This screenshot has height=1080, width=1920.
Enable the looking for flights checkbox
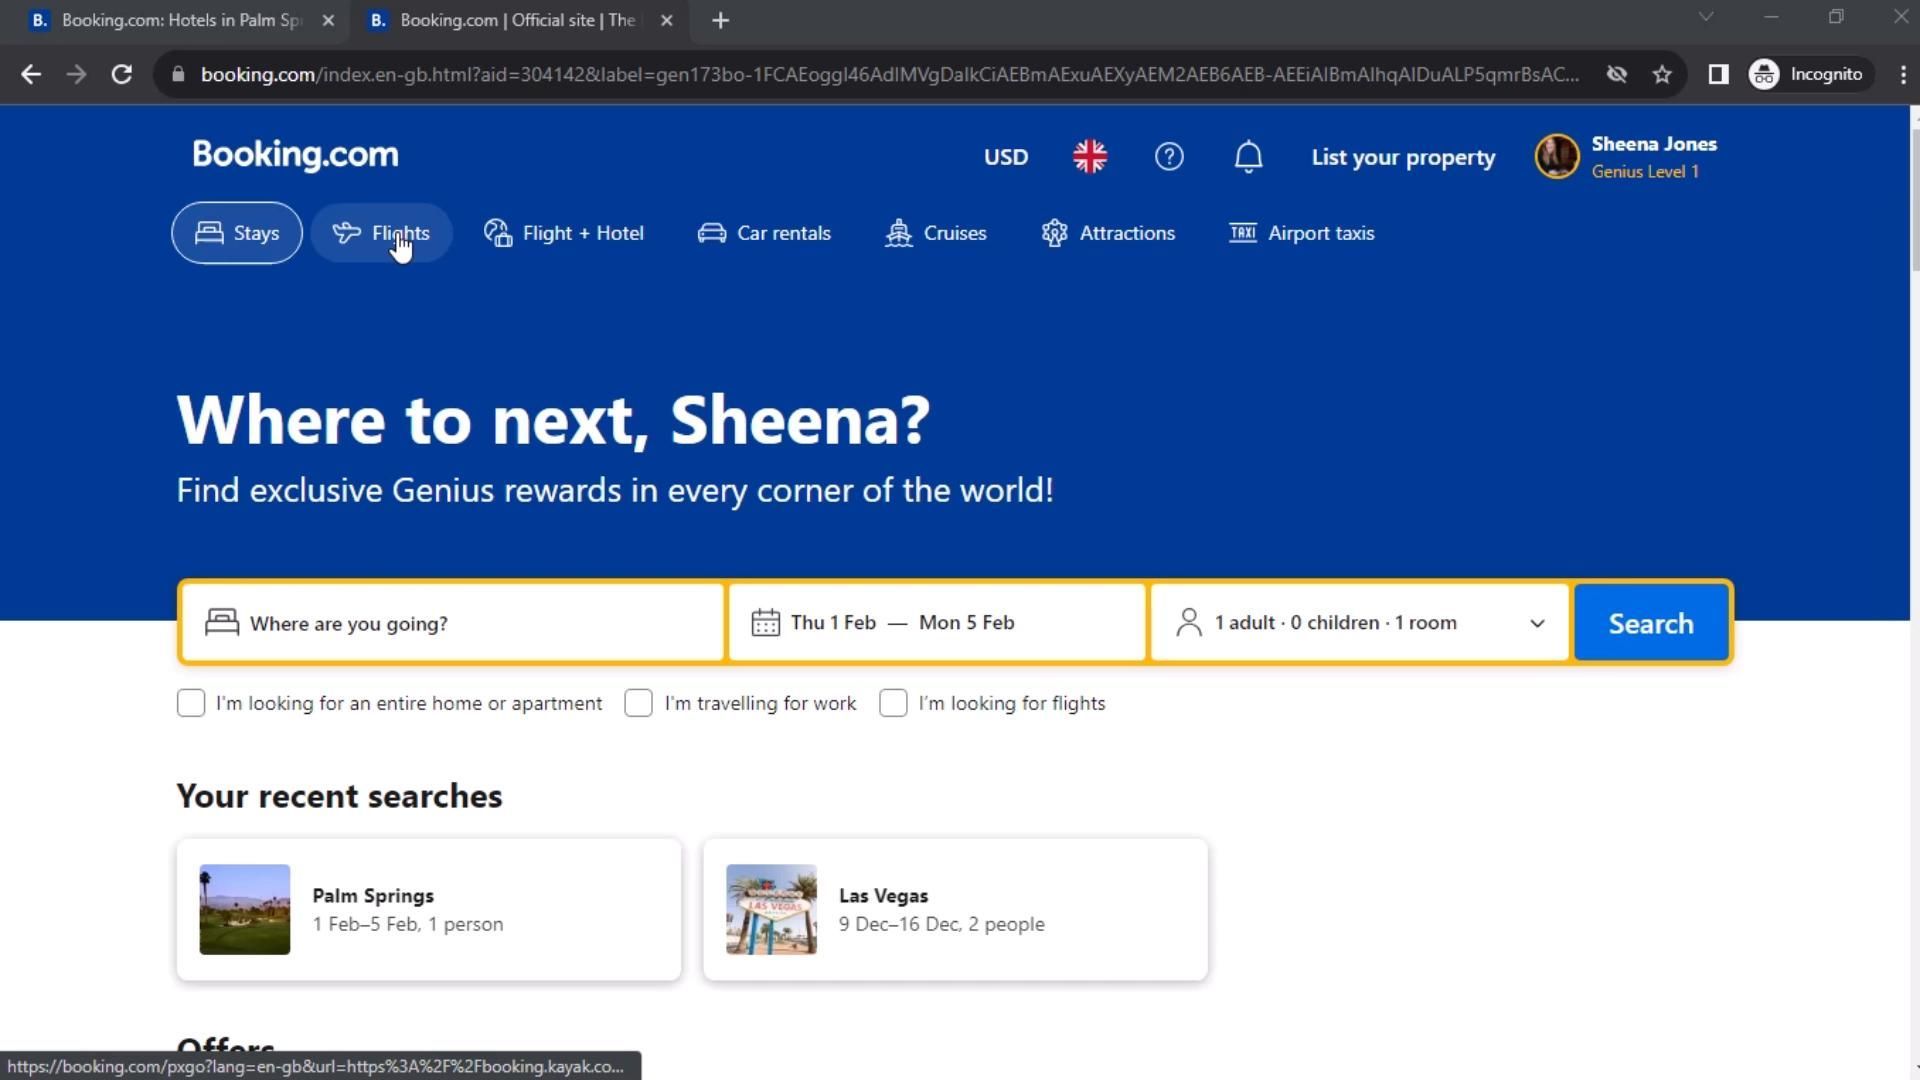click(x=893, y=703)
